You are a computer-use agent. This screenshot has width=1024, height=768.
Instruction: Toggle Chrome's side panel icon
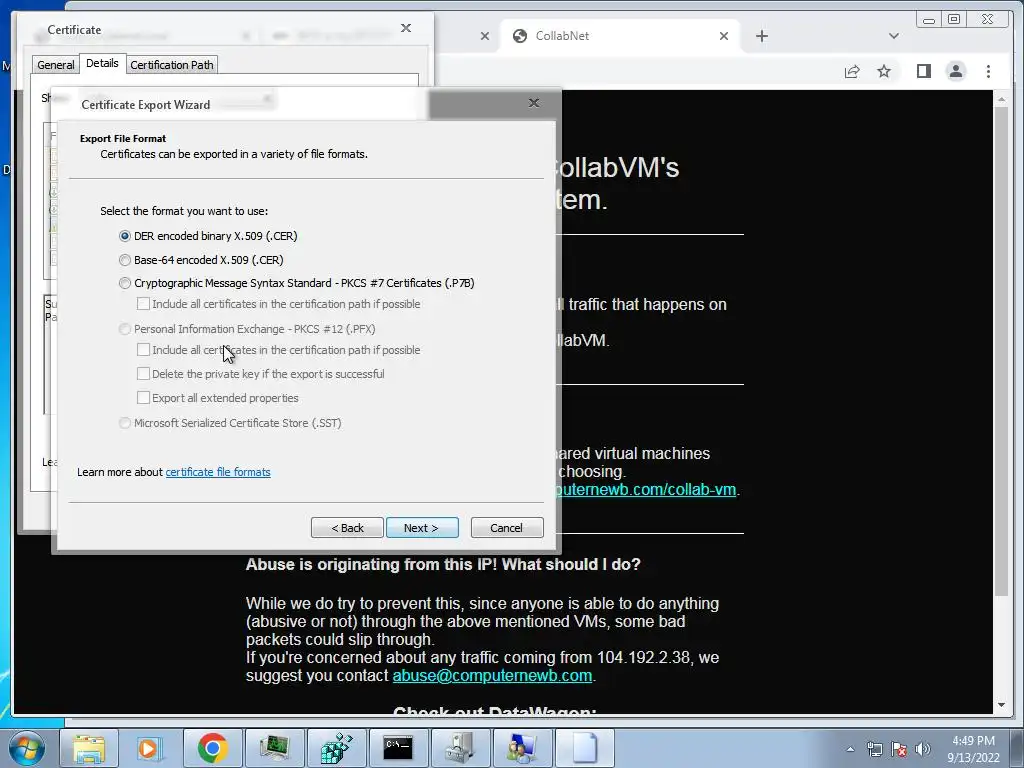click(x=923, y=71)
